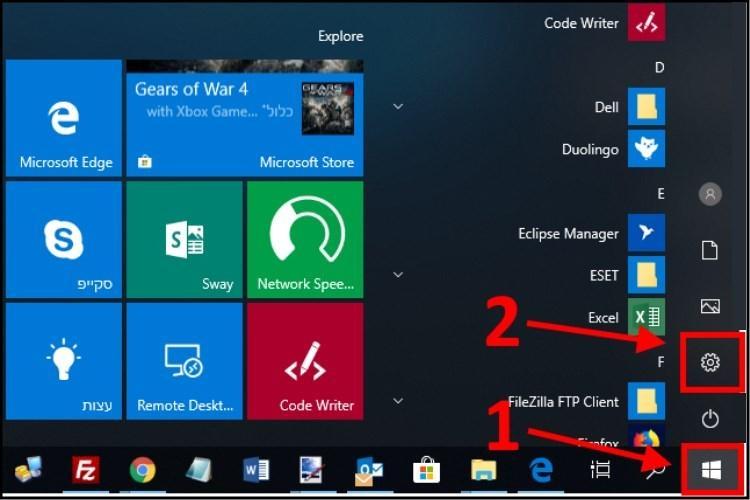Open the Sway tile
The height and width of the screenshot is (500, 750).
pyautogui.click(x=185, y=239)
